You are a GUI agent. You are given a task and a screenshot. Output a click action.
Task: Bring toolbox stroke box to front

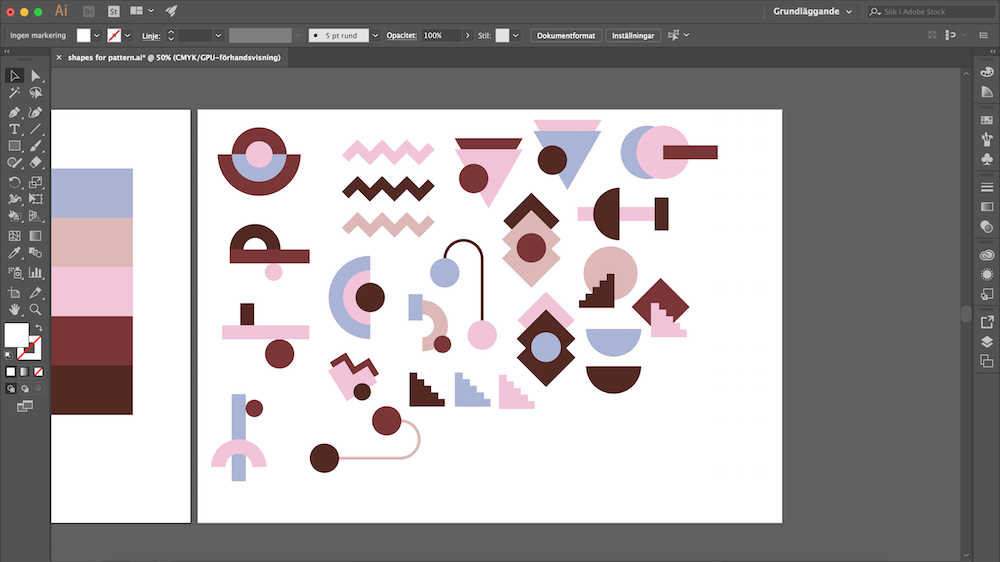tap(33, 351)
